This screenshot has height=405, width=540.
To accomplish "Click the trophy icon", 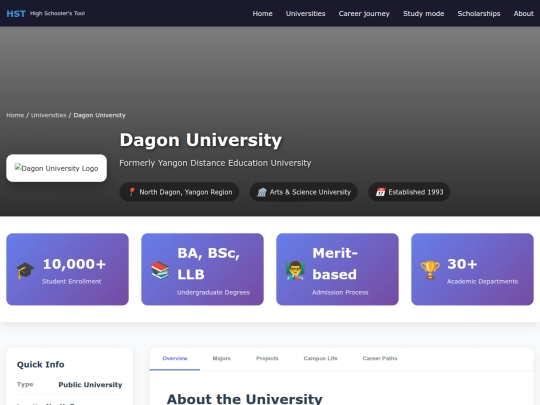I will [x=430, y=270].
